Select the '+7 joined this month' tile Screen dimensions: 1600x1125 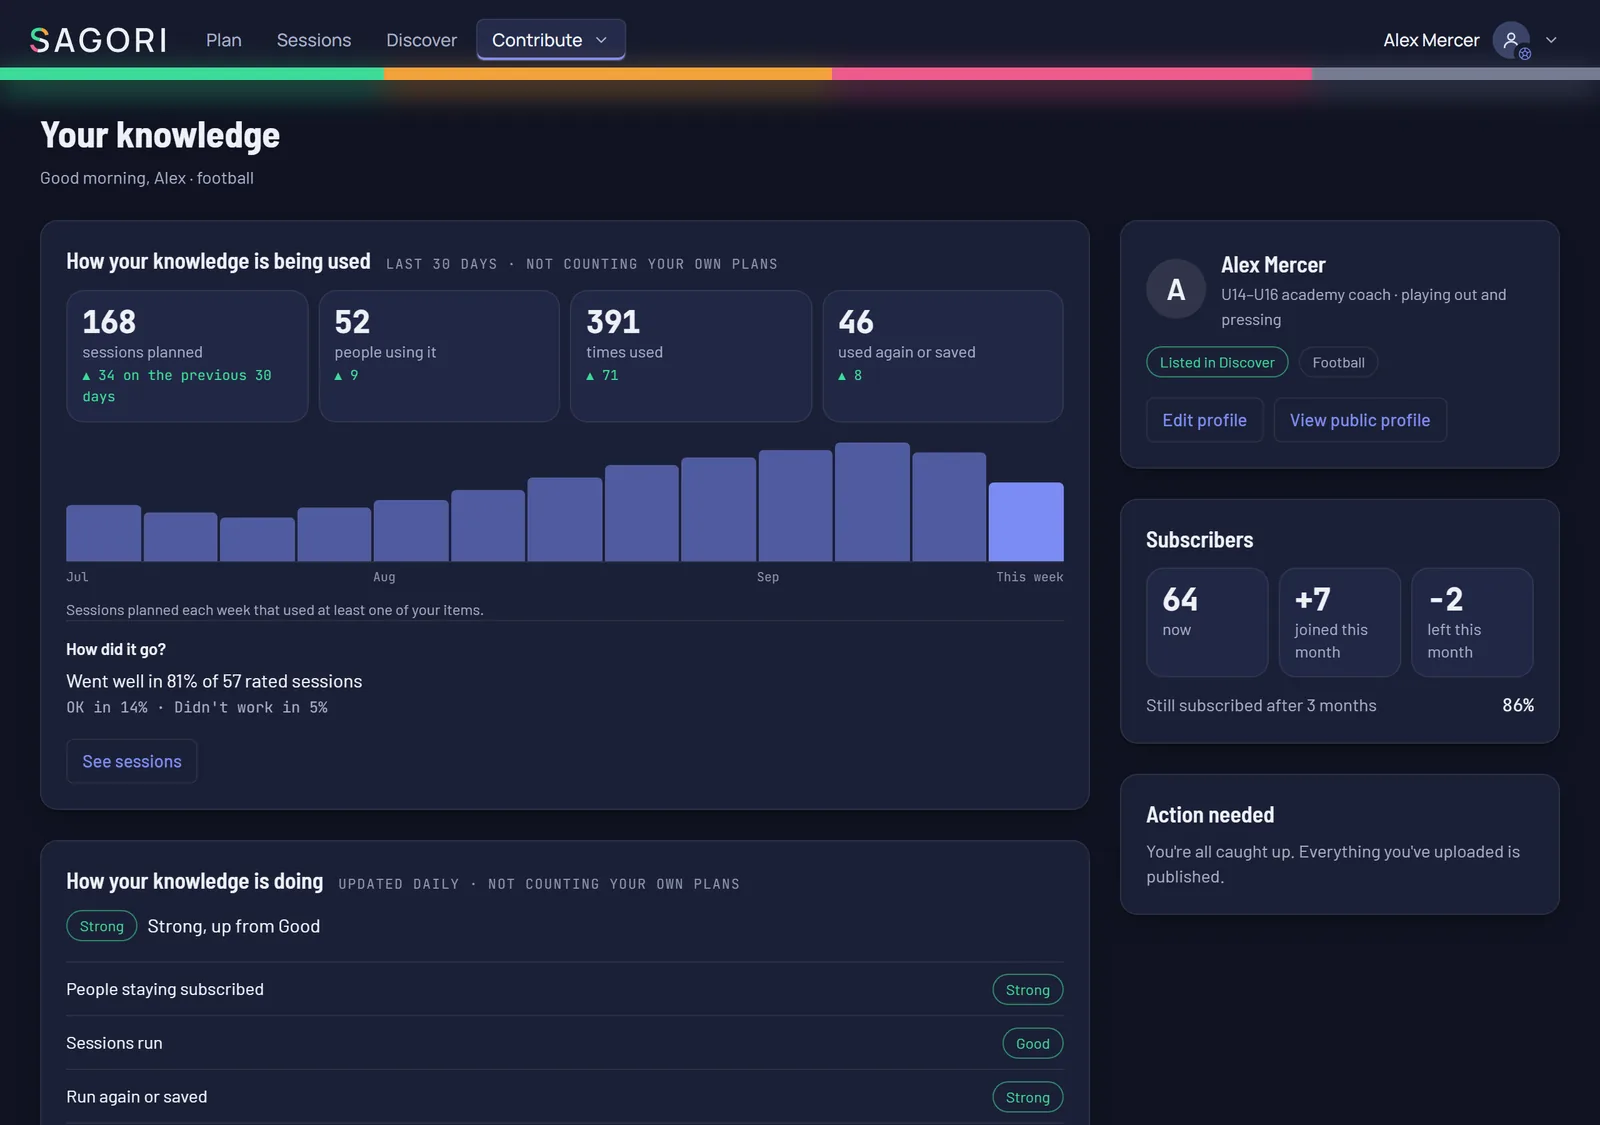click(x=1340, y=622)
